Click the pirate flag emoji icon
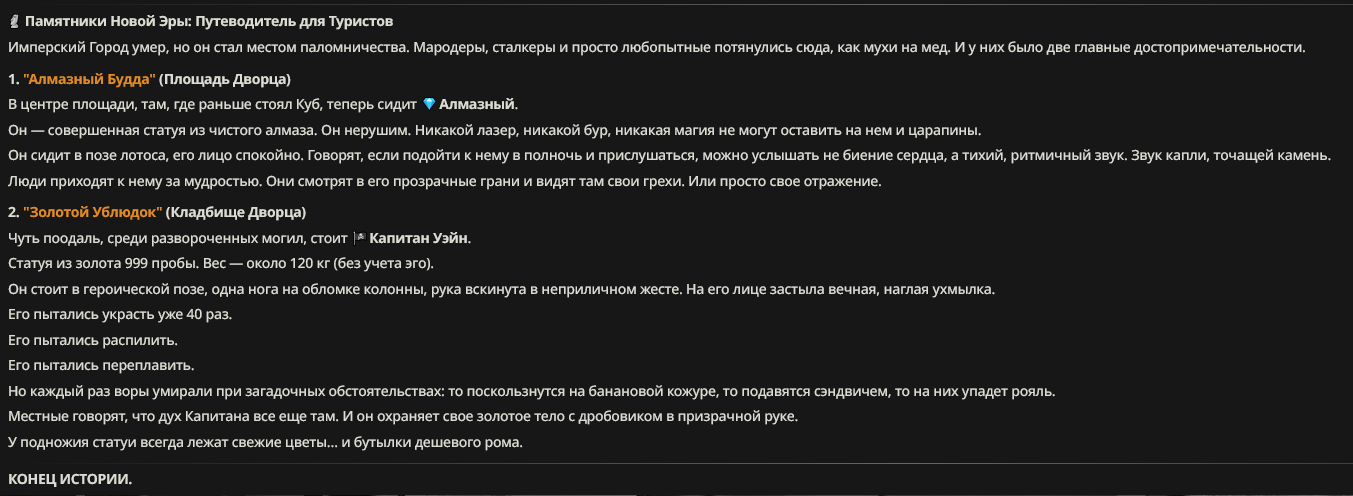 click(360, 238)
